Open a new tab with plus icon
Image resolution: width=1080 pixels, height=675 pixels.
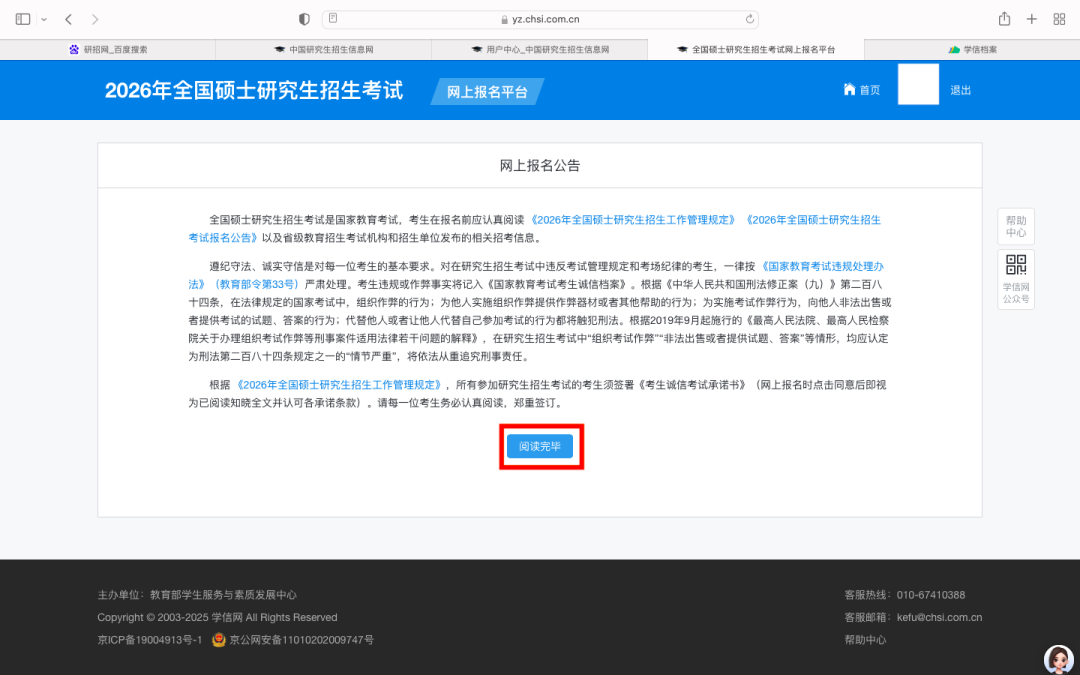pyautogui.click(x=1032, y=19)
